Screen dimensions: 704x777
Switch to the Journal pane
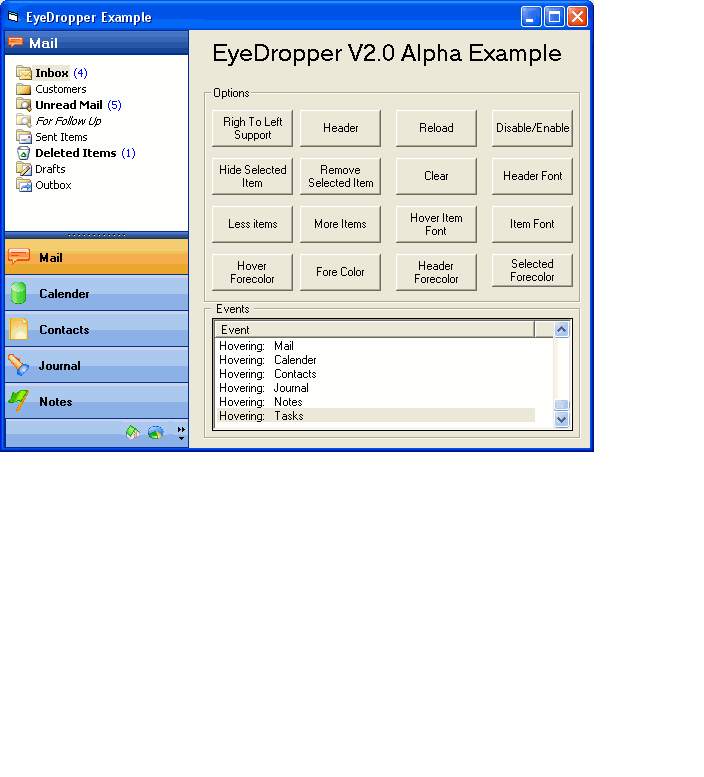point(97,365)
